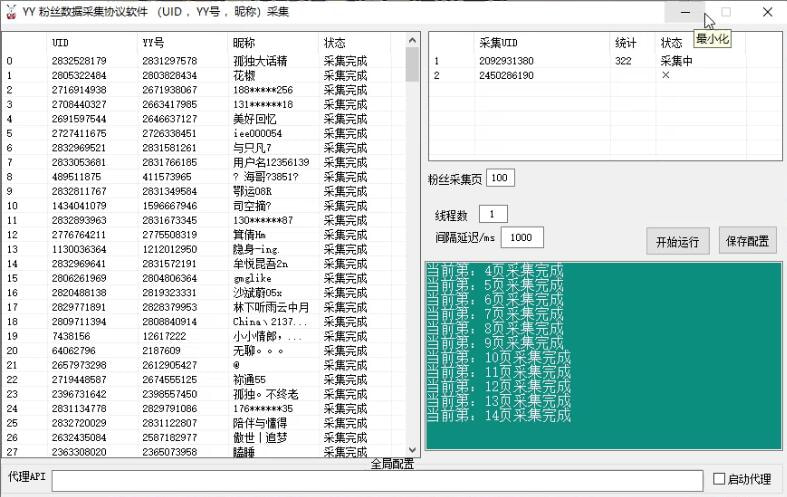This screenshot has width=787, height=497.
Task: Click the app icon in title bar
Action: click(x=11, y=12)
